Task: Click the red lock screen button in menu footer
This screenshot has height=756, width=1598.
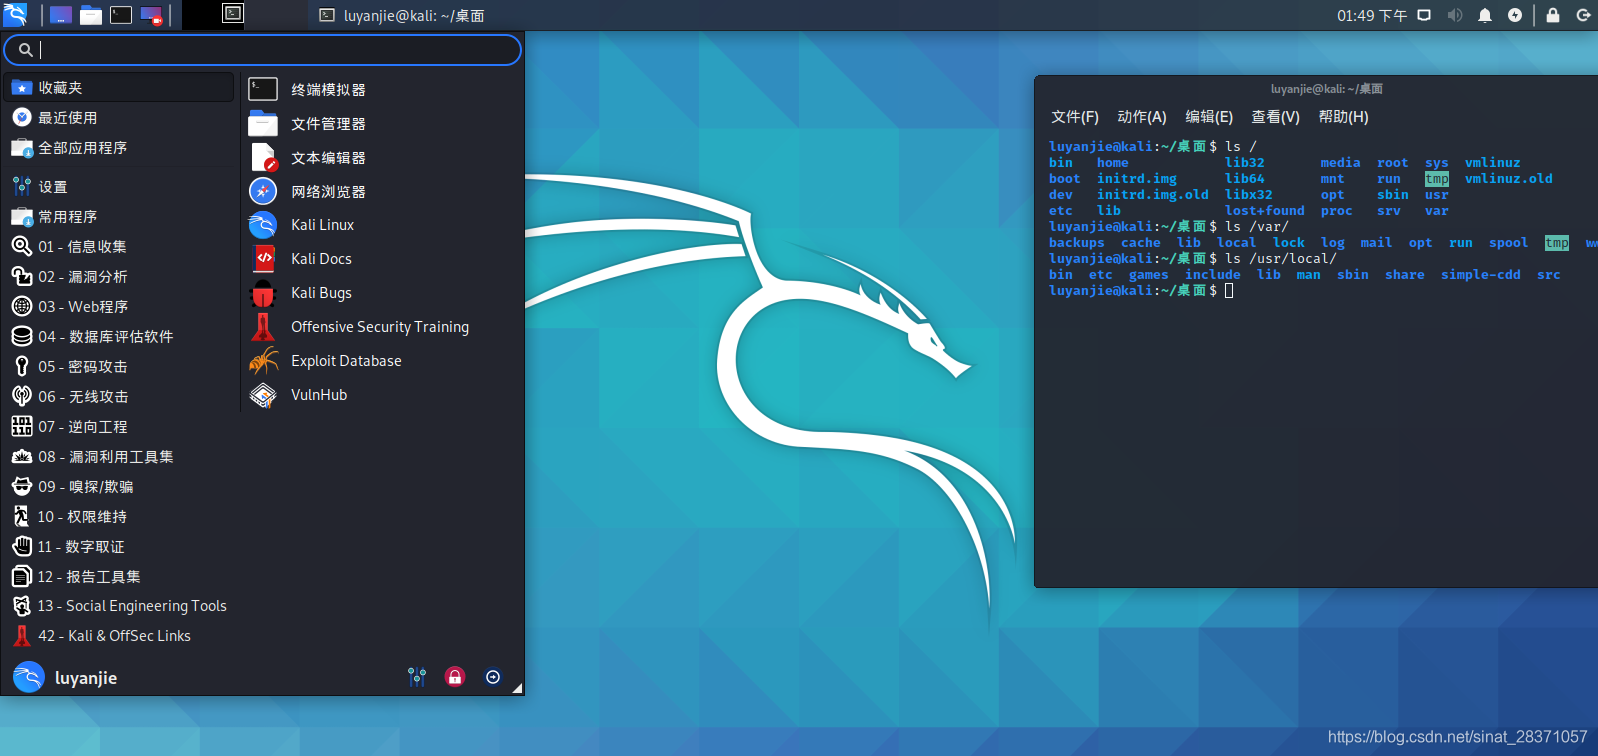Action: pyautogui.click(x=455, y=677)
